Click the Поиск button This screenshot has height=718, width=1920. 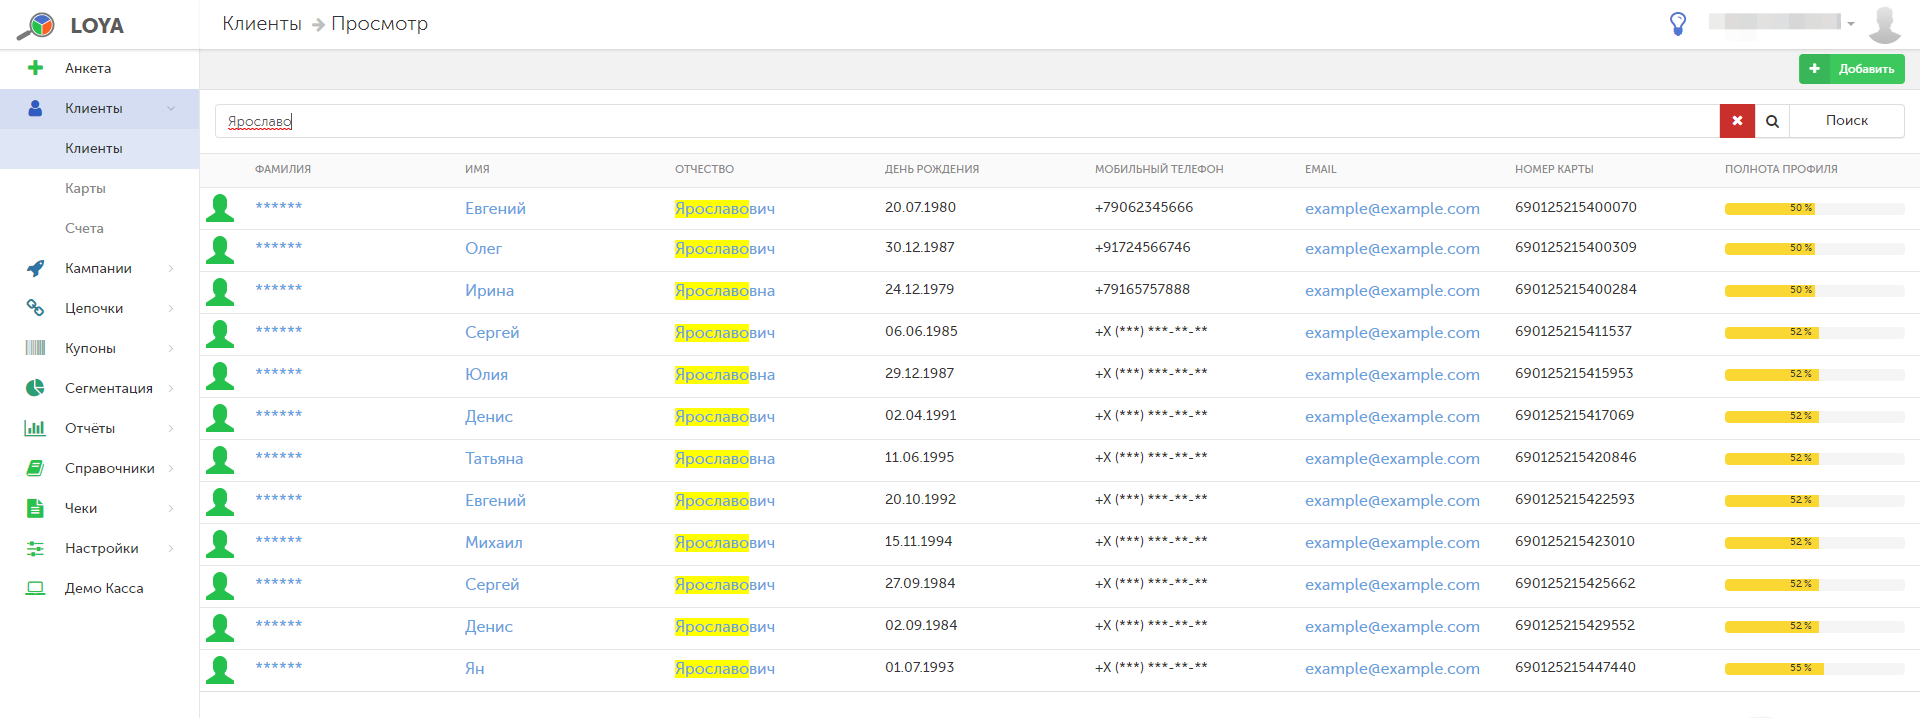1847,121
